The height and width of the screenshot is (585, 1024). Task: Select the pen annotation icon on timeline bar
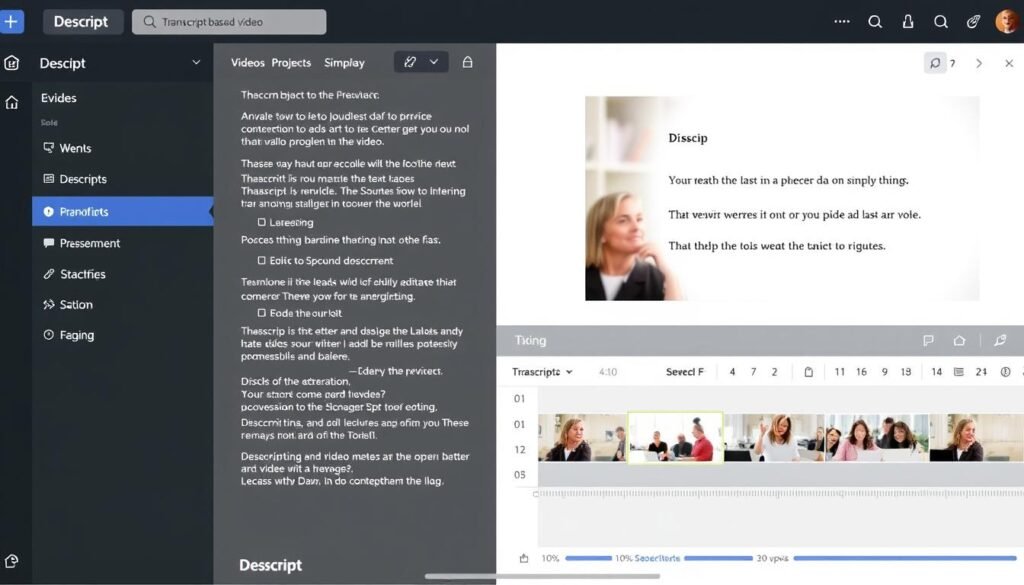(1000, 340)
